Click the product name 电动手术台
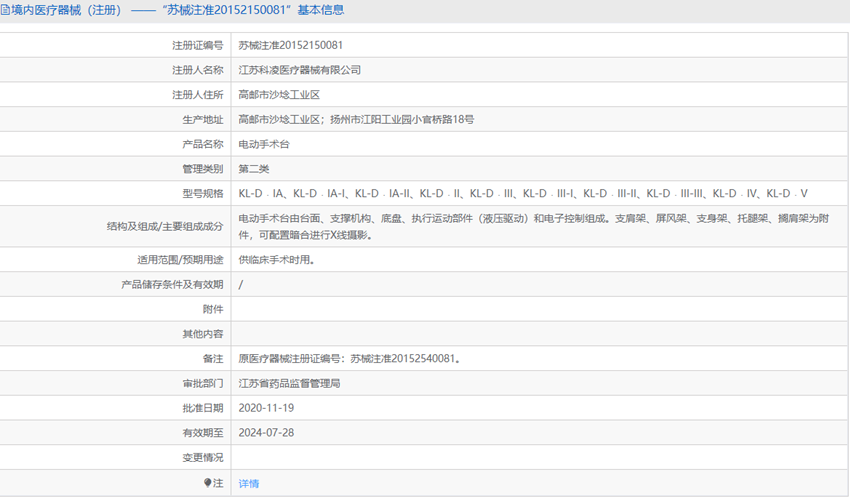Screen dimensions: 850x498 point(264,144)
